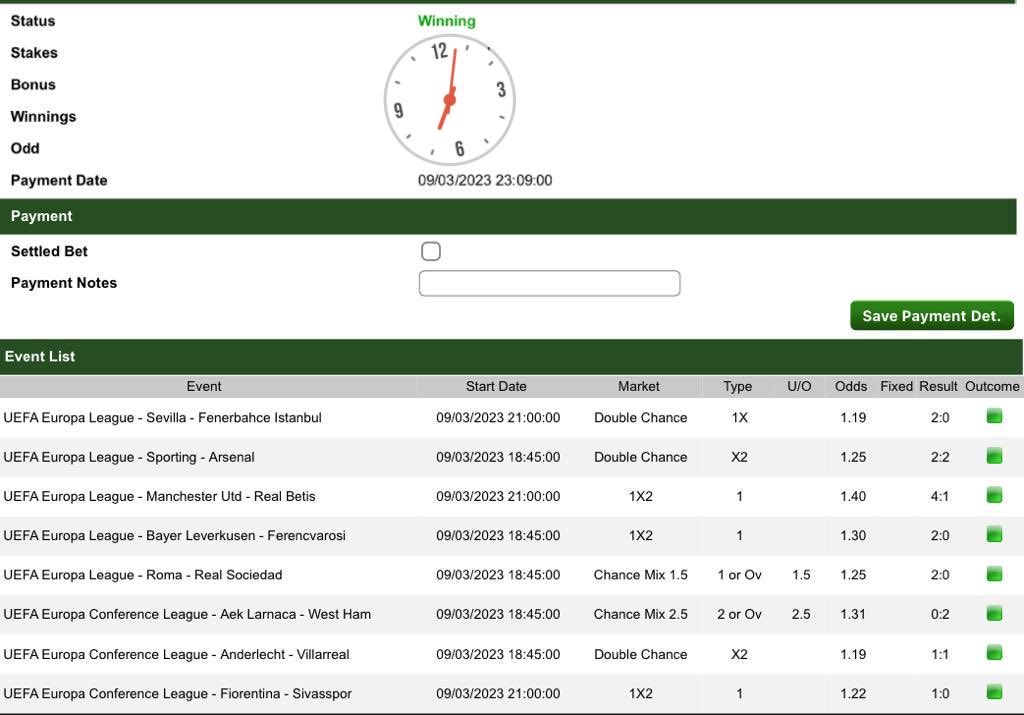This screenshot has height=715, width=1024.
Task: Click the Save Payment Det. button
Action: tap(931, 316)
